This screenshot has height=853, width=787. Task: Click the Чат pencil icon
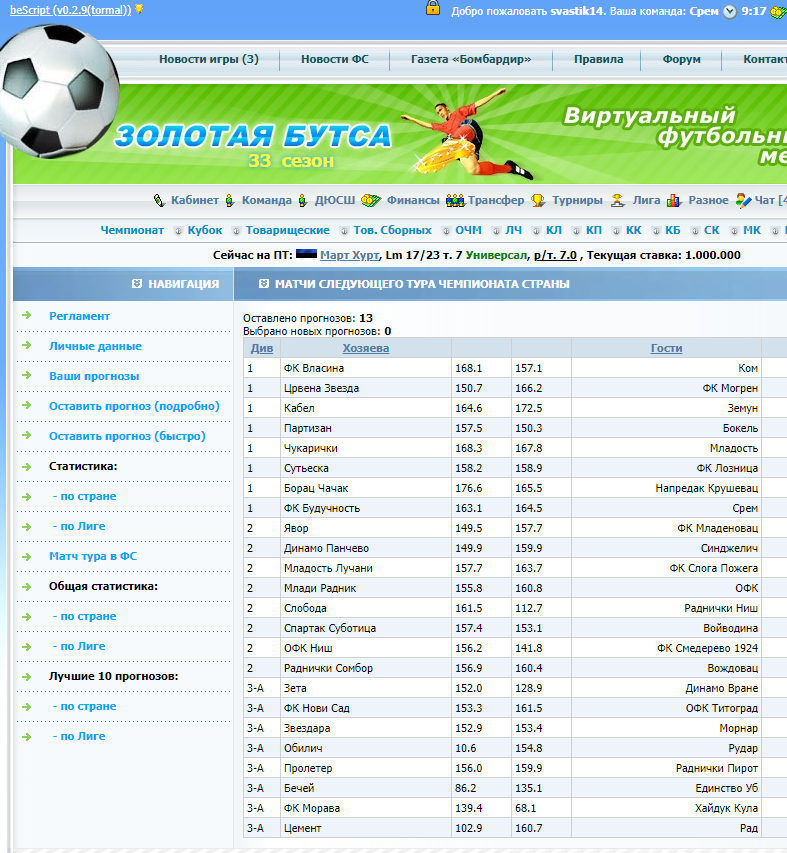pos(743,201)
